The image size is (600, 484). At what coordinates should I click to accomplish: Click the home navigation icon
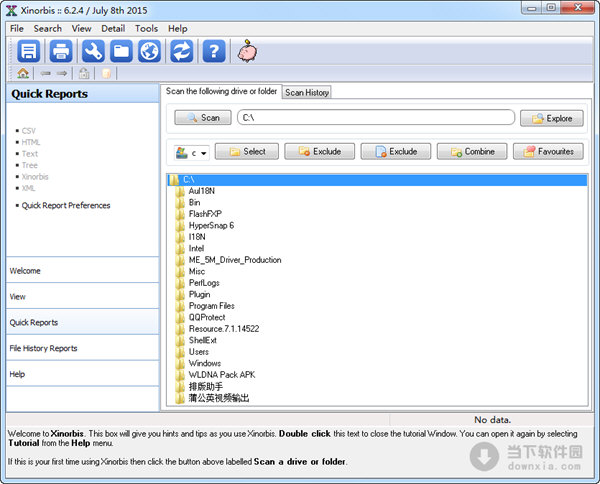tap(23, 73)
